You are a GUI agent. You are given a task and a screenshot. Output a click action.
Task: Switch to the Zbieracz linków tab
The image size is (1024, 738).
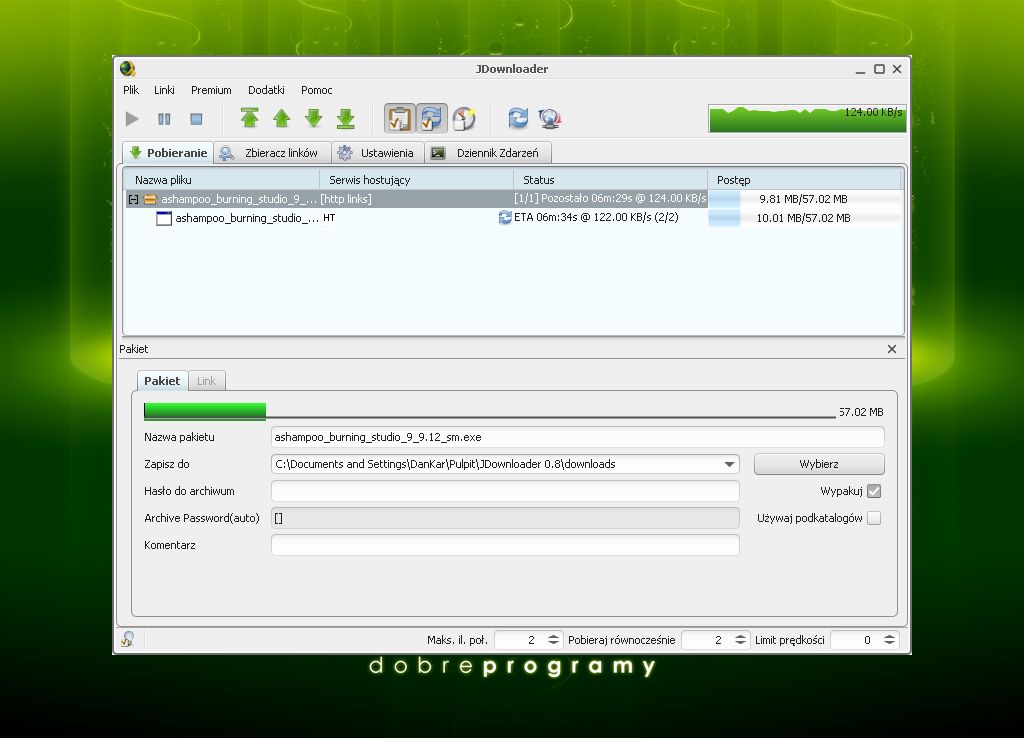pyautogui.click(x=272, y=153)
